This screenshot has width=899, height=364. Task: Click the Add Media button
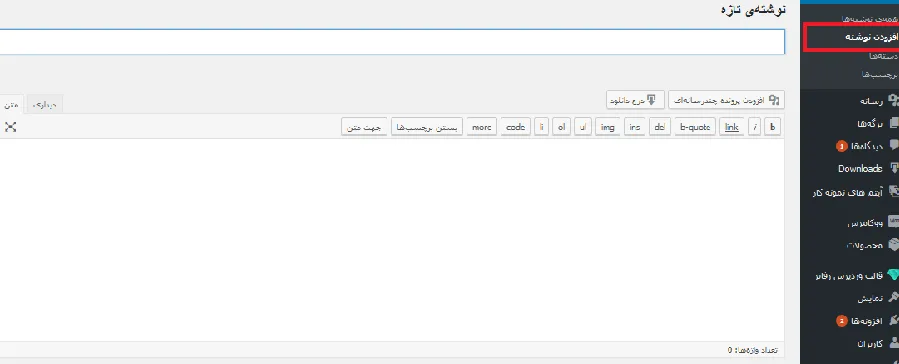coord(726,100)
